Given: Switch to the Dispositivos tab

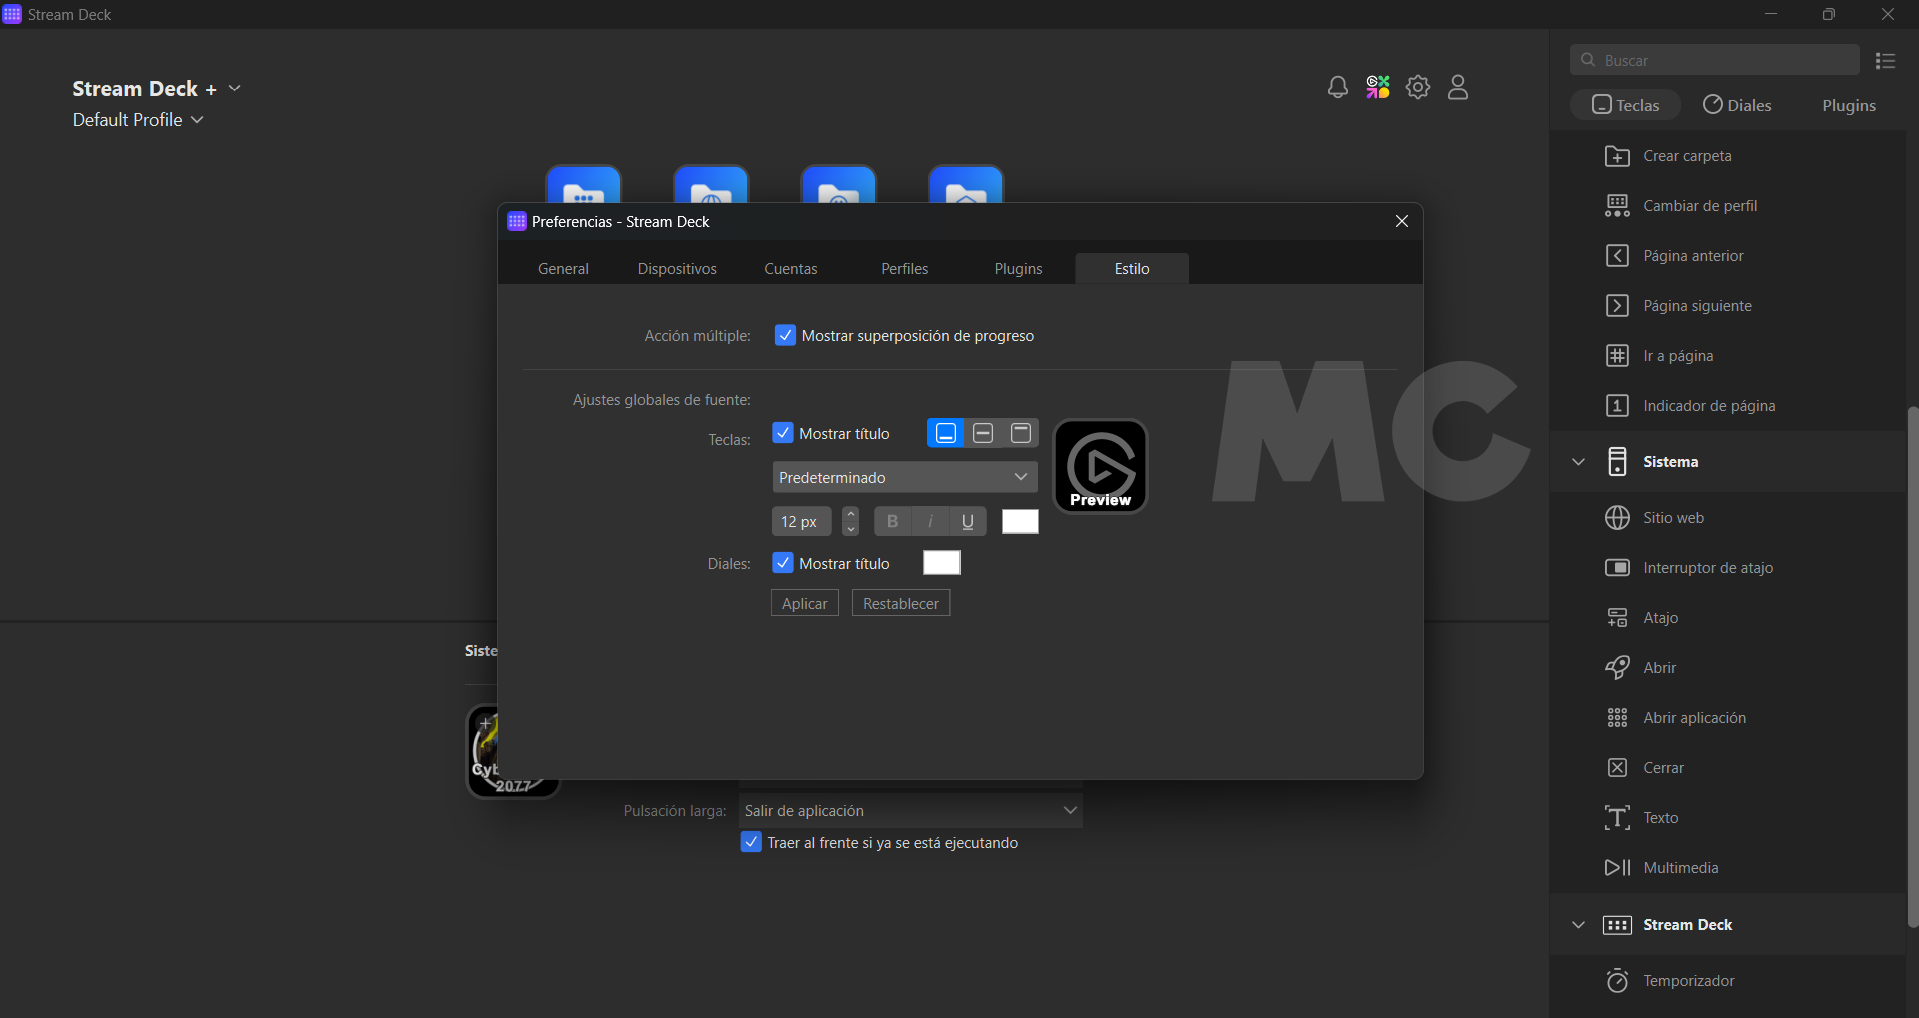Looking at the screenshot, I should tap(677, 269).
